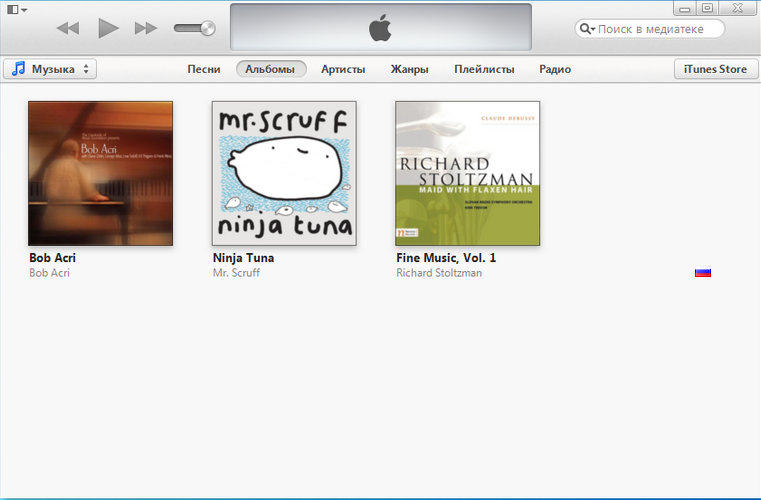761x500 pixels.
Task: Start playback with the Play button
Action: click(108, 28)
